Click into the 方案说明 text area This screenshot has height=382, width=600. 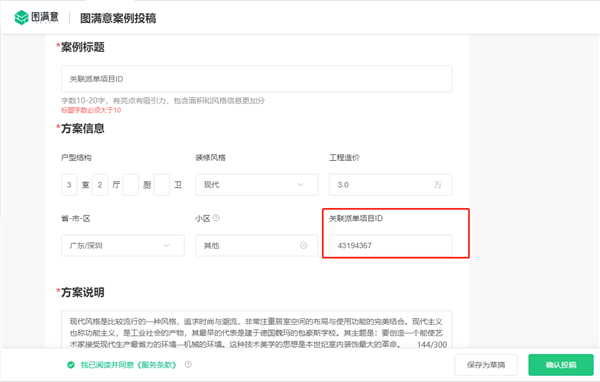256,330
